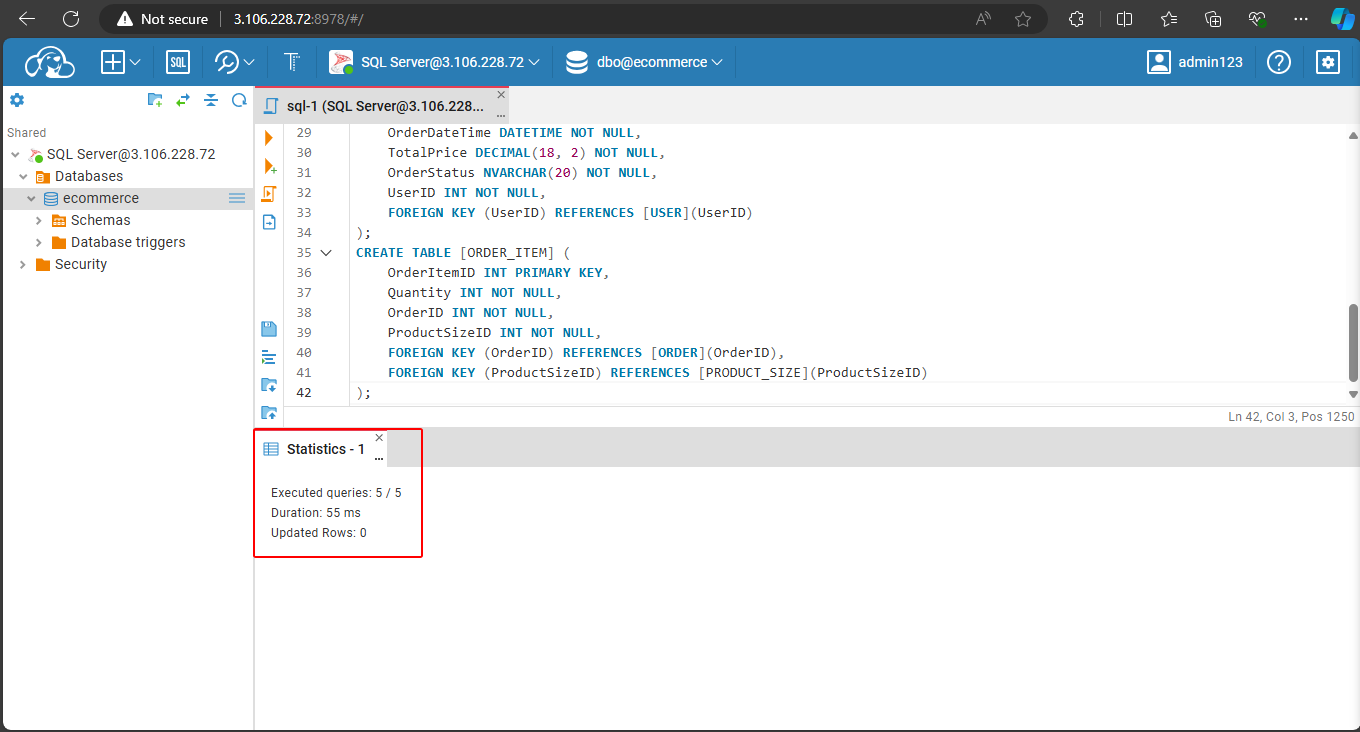Click the 'Executed queries: 5 / 5' text
The image size is (1360, 732).
(x=336, y=493)
